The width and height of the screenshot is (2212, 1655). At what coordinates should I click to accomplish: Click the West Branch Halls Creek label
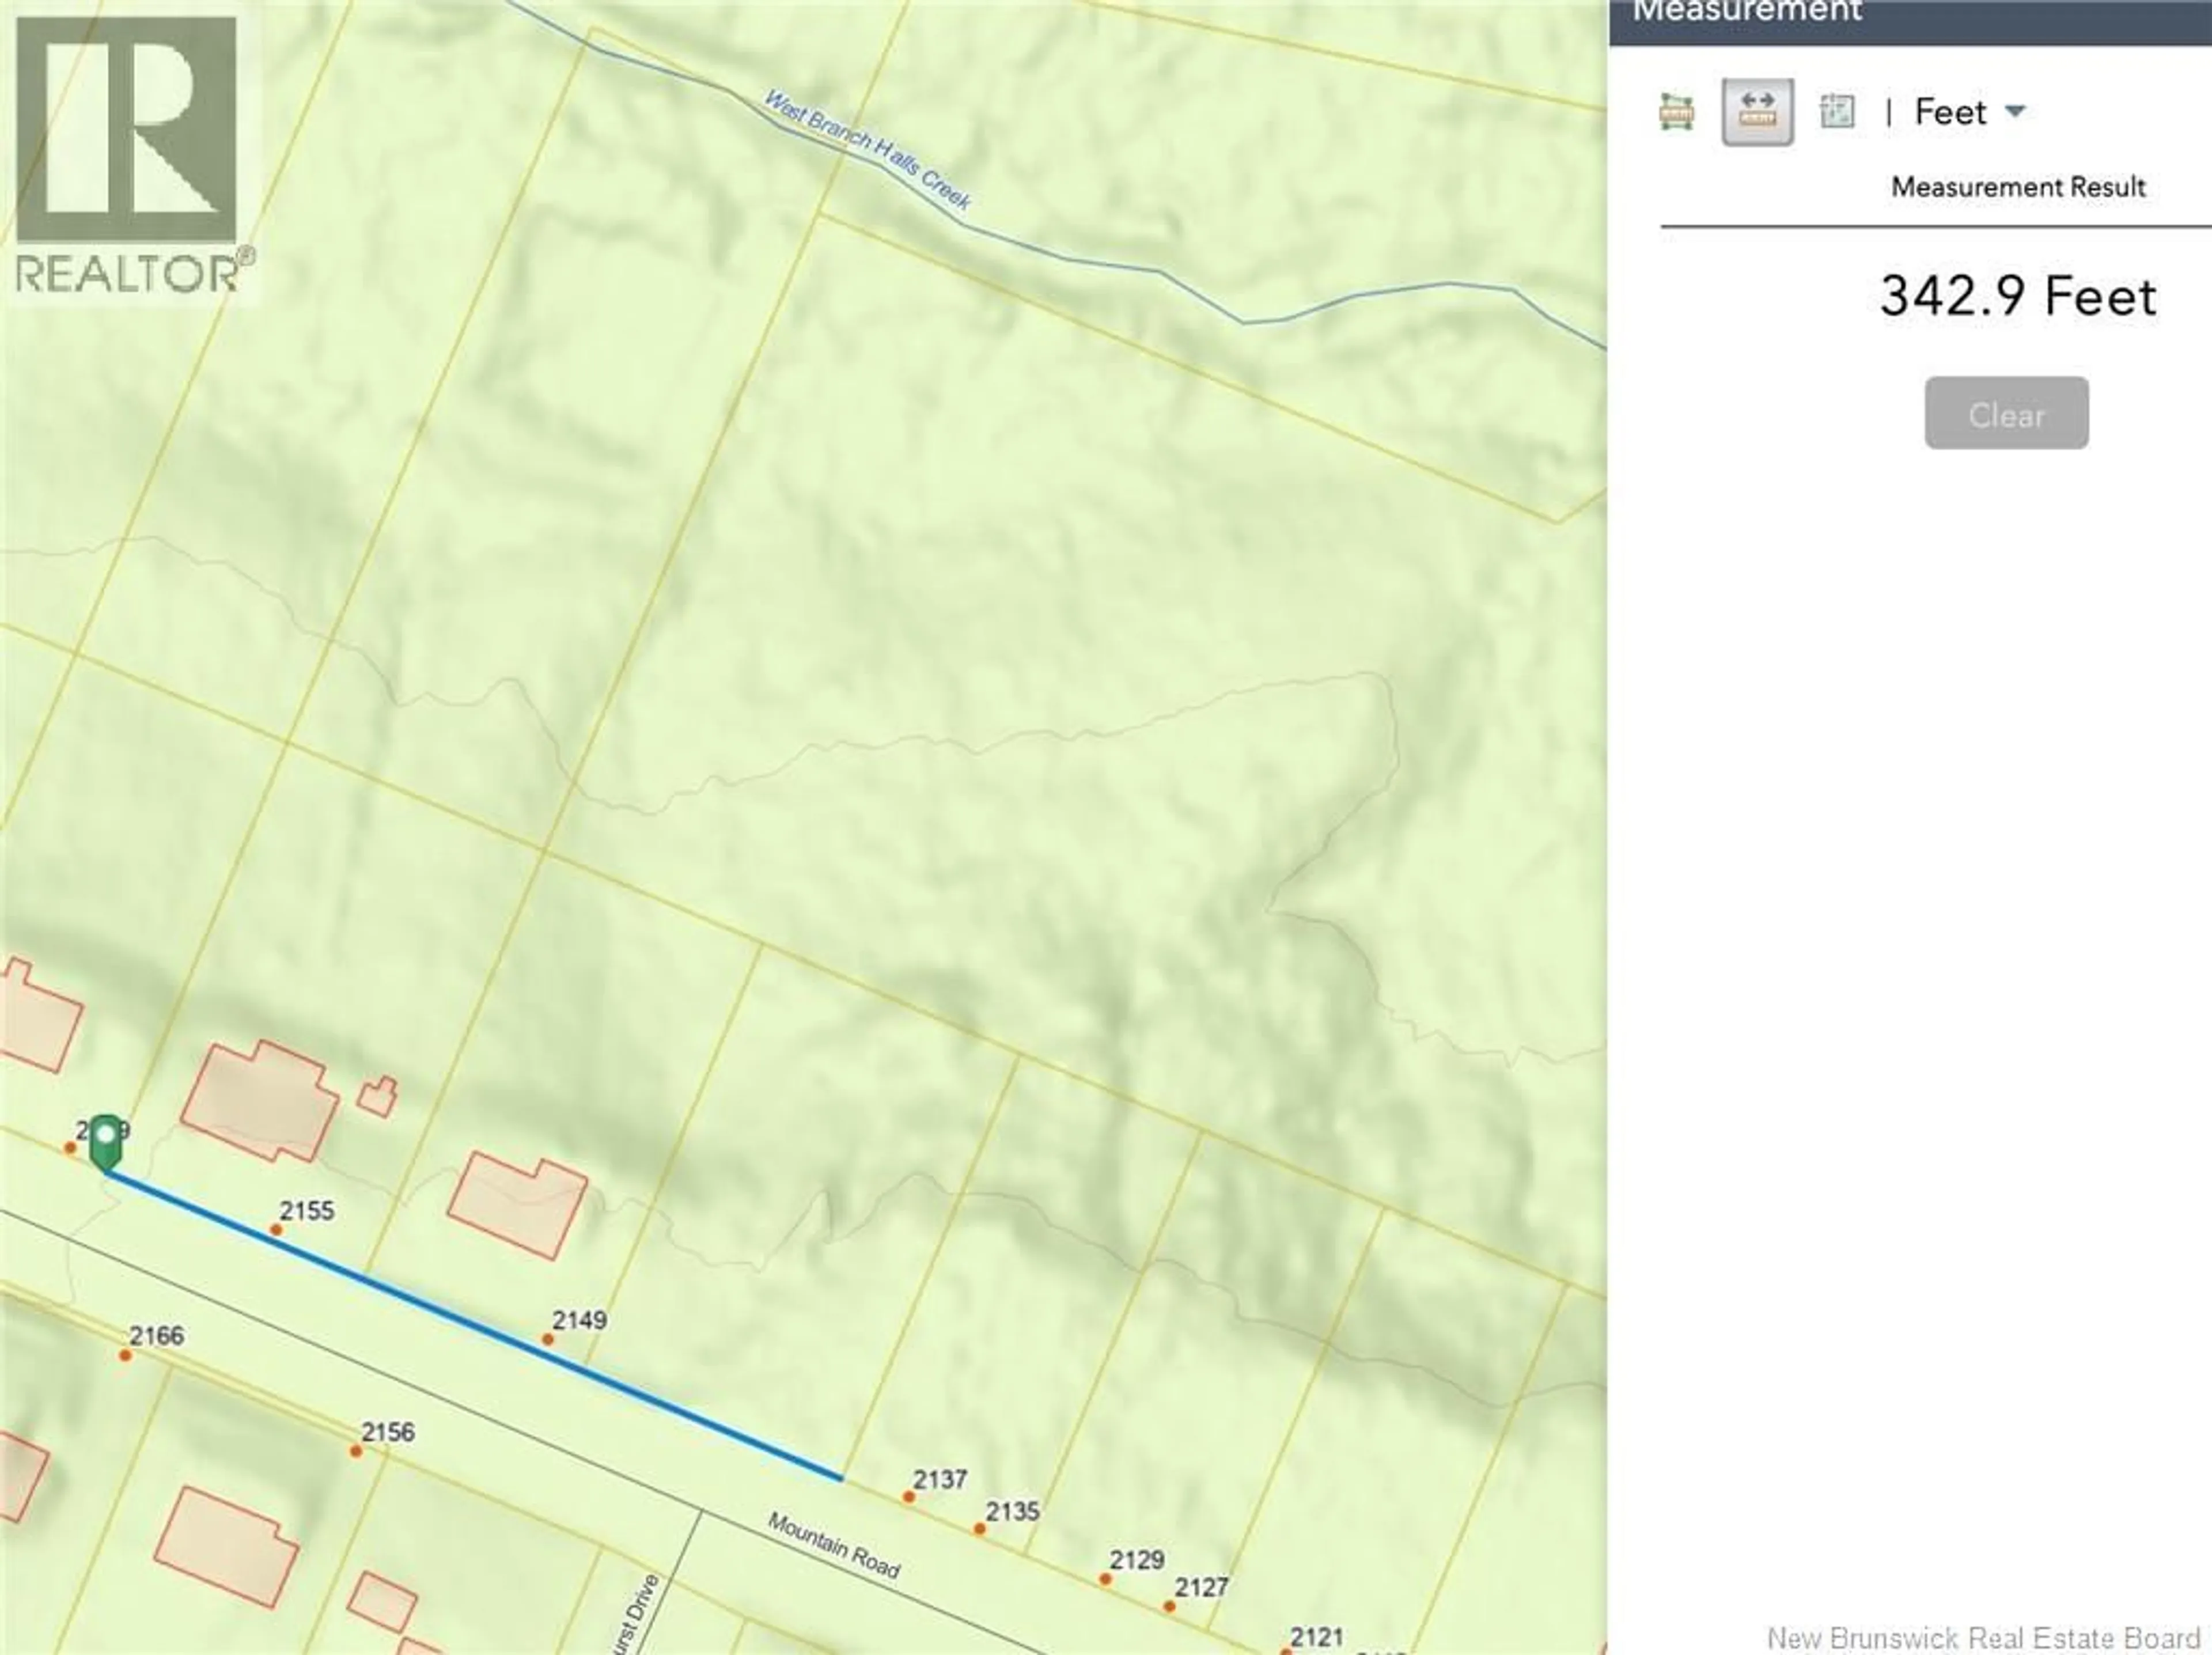point(867,150)
